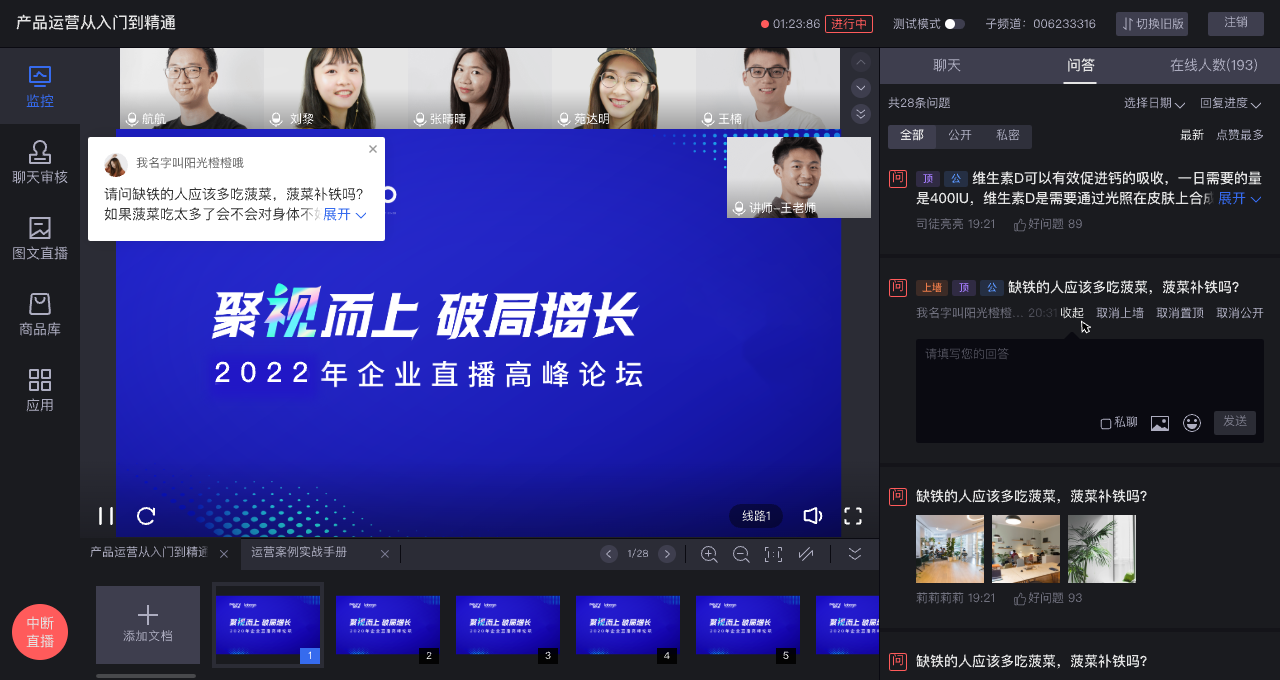Collapse the document panel with double chevron
Viewport: 1280px width, 680px height.
click(855, 554)
